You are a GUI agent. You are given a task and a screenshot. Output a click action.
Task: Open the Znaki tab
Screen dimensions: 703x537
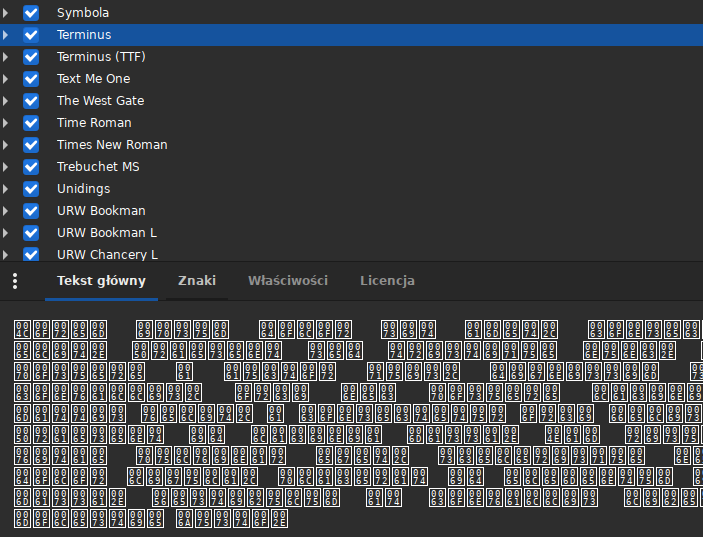click(197, 281)
